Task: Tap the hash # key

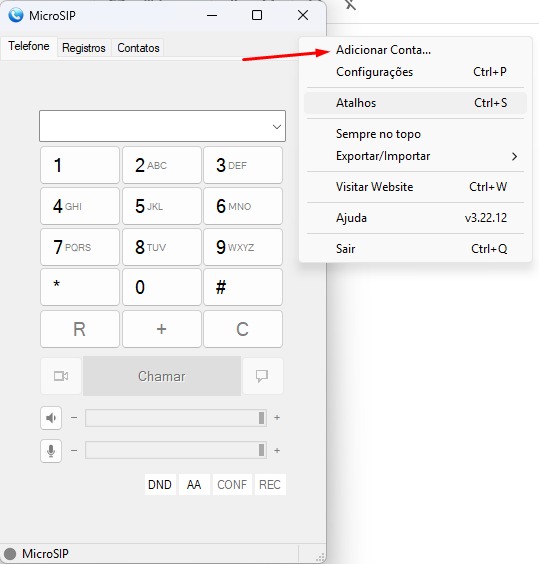Action: click(x=243, y=287)
